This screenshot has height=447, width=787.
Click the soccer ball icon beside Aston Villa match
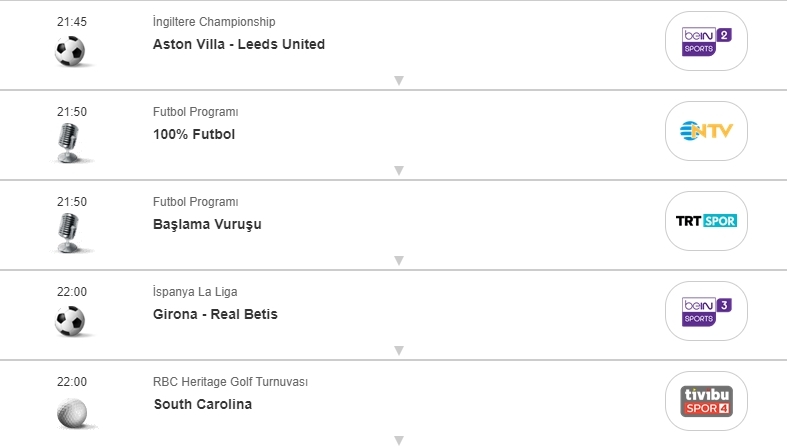click(x=70, y=51)
